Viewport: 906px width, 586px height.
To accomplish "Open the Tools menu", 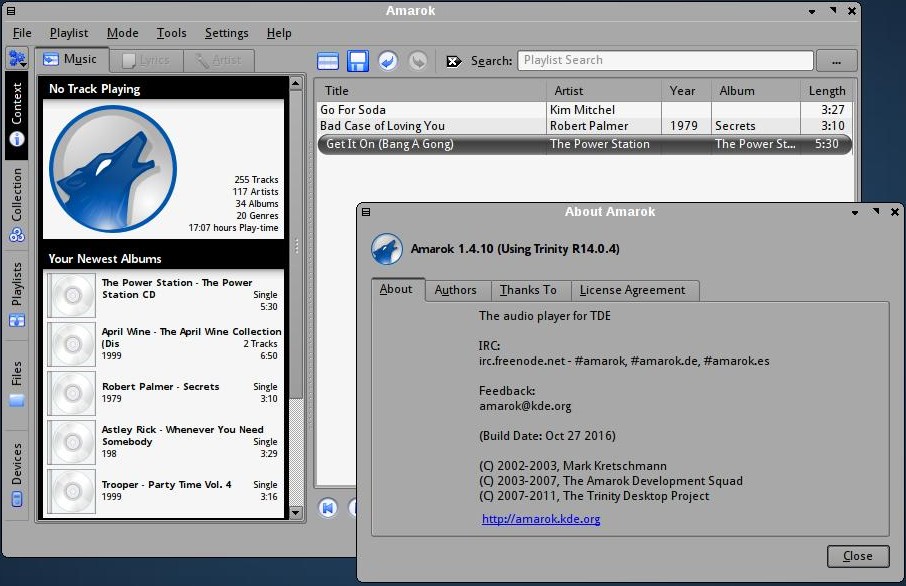I will 172,33.
